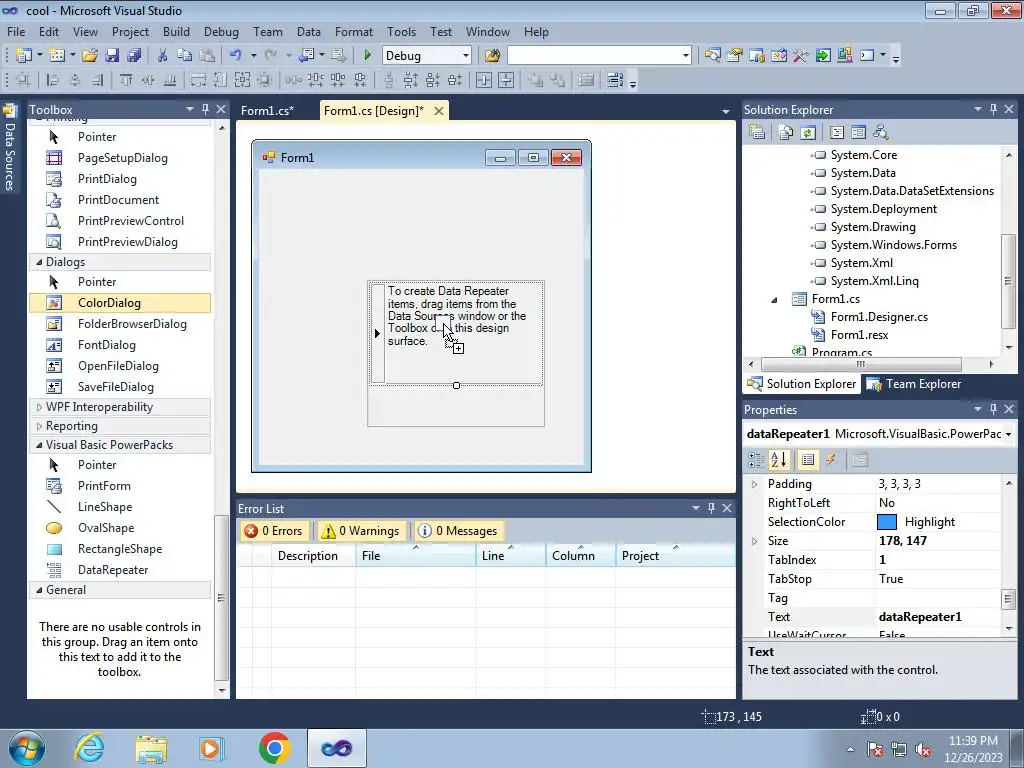Click the Open File toolbar icon
The image size is (1024, 768).
point(89,56)
